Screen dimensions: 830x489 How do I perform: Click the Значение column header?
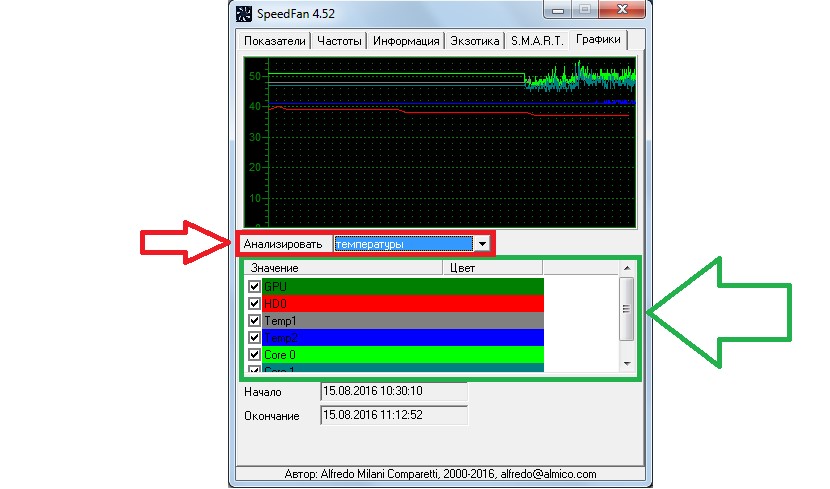344,268
